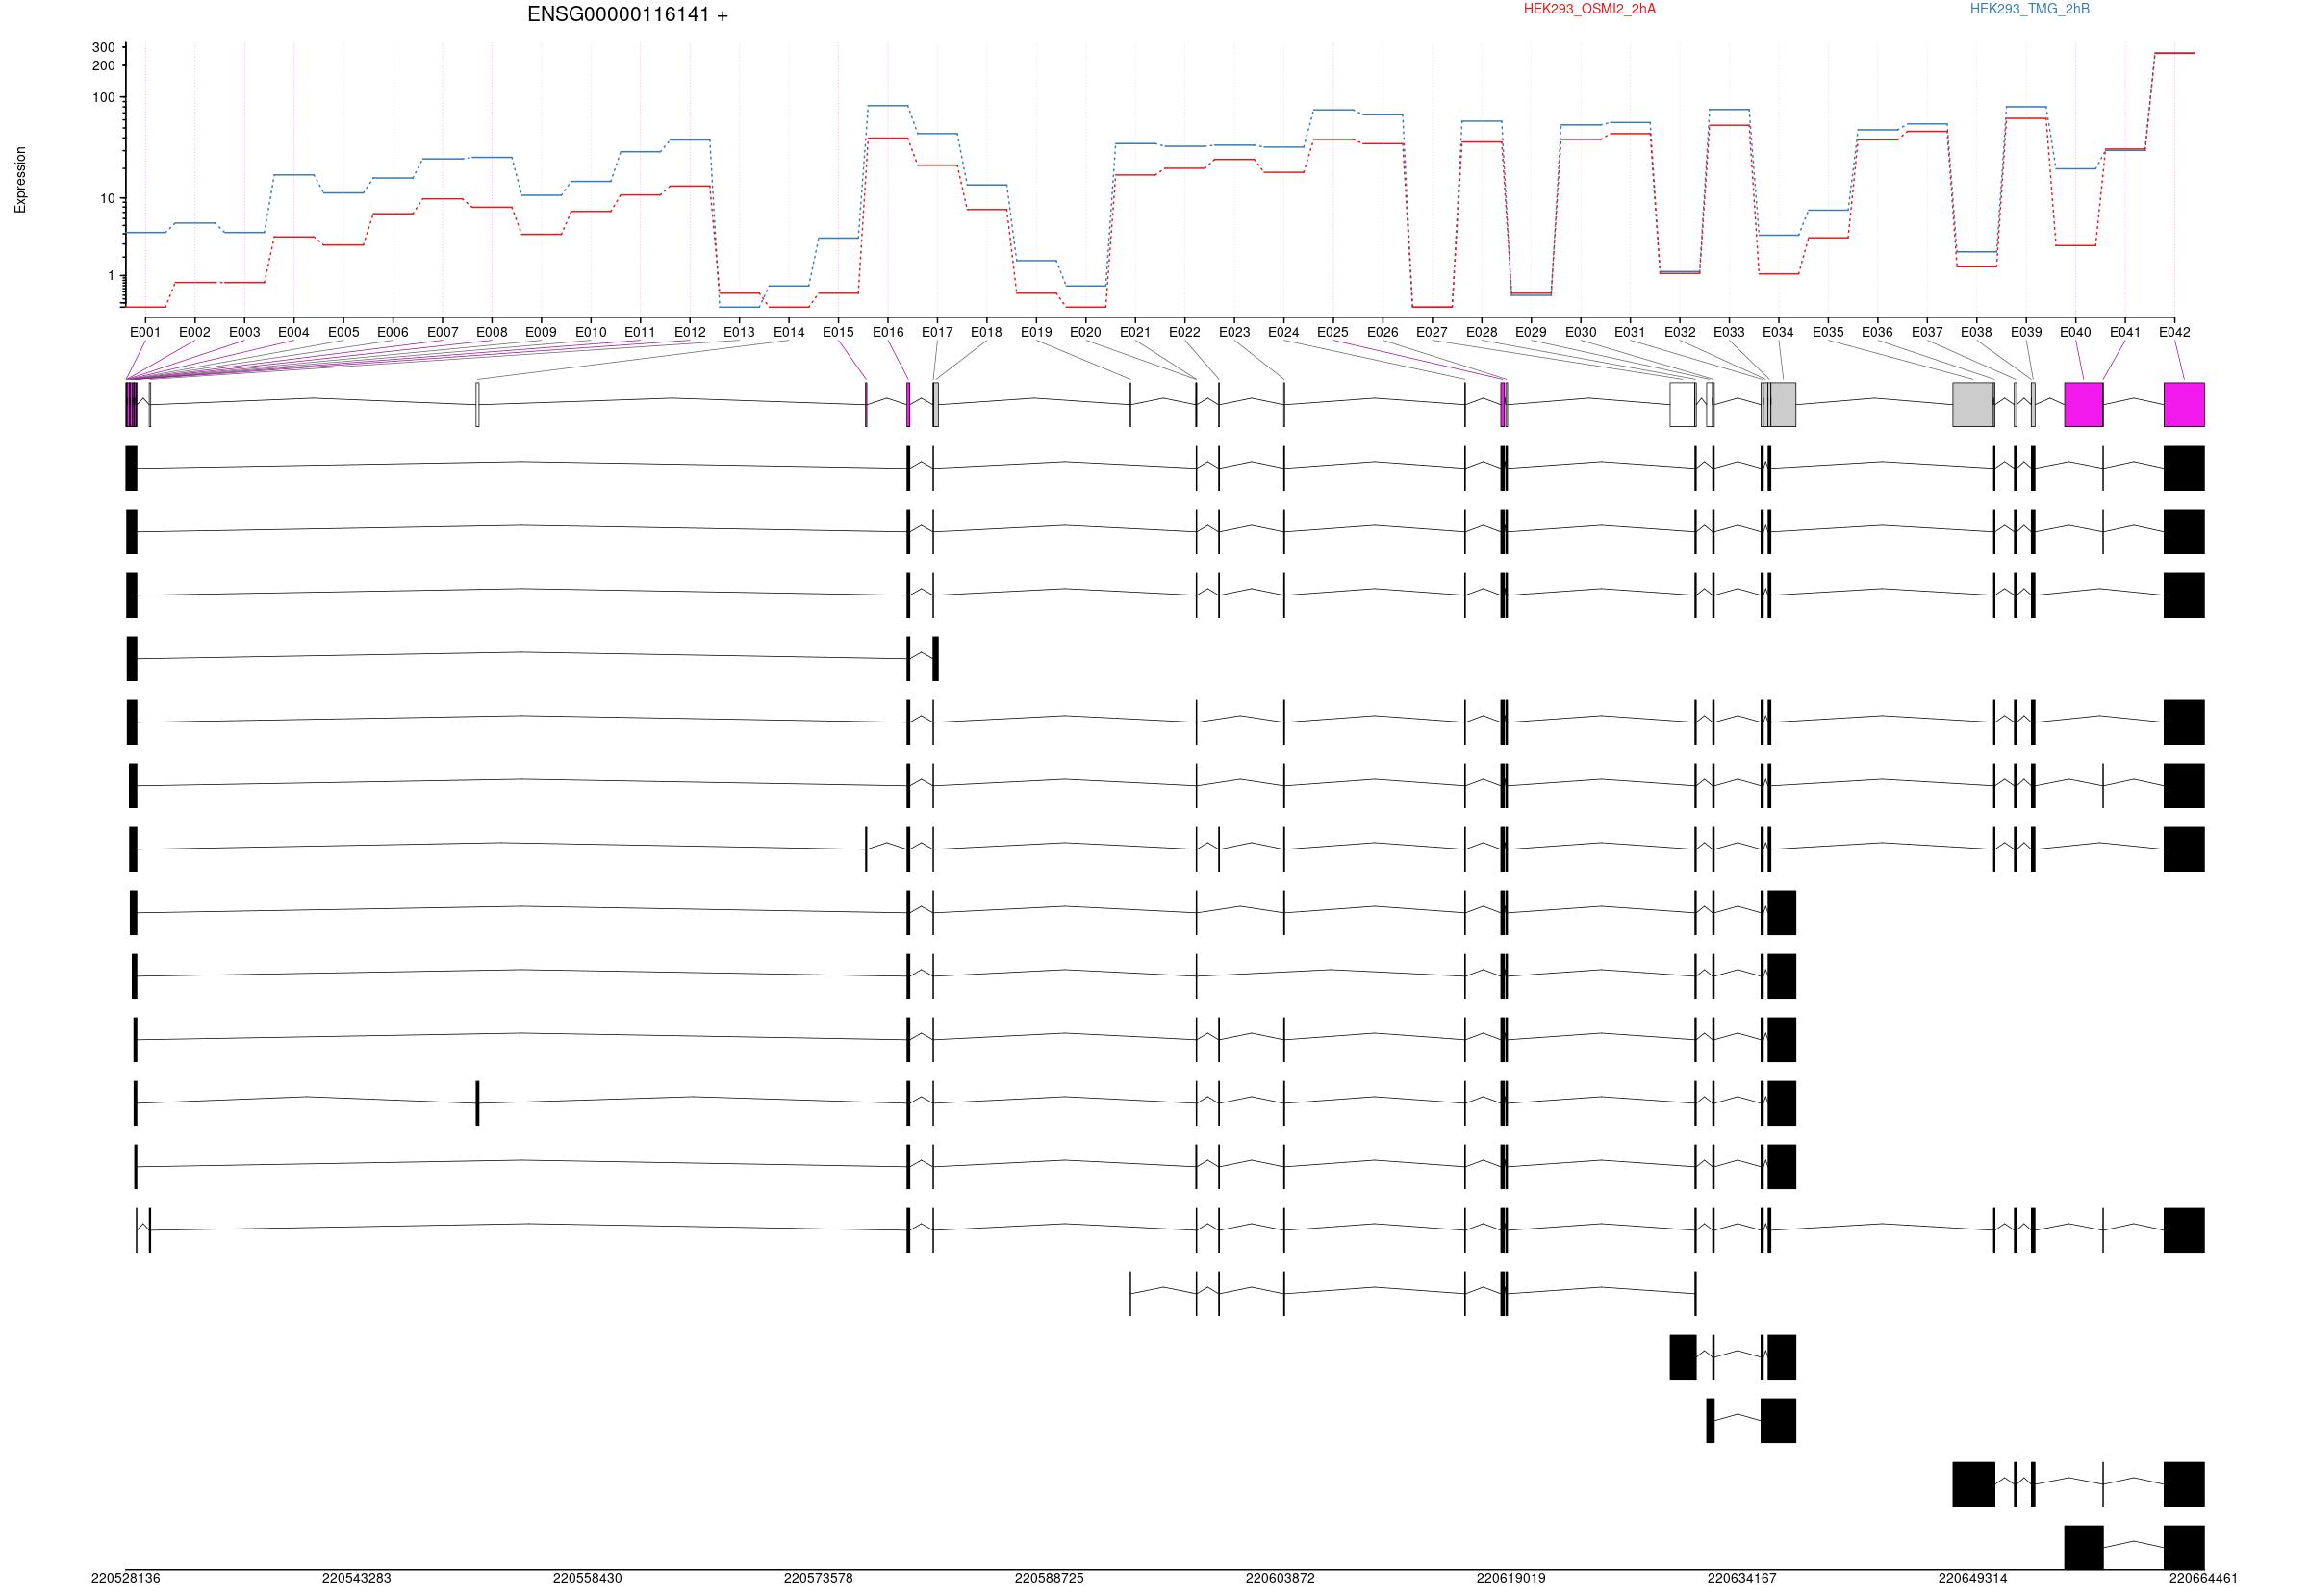The image size is (2309, 1596).
Task: Click genomic coordinate 220543283
Action: 357,1578
